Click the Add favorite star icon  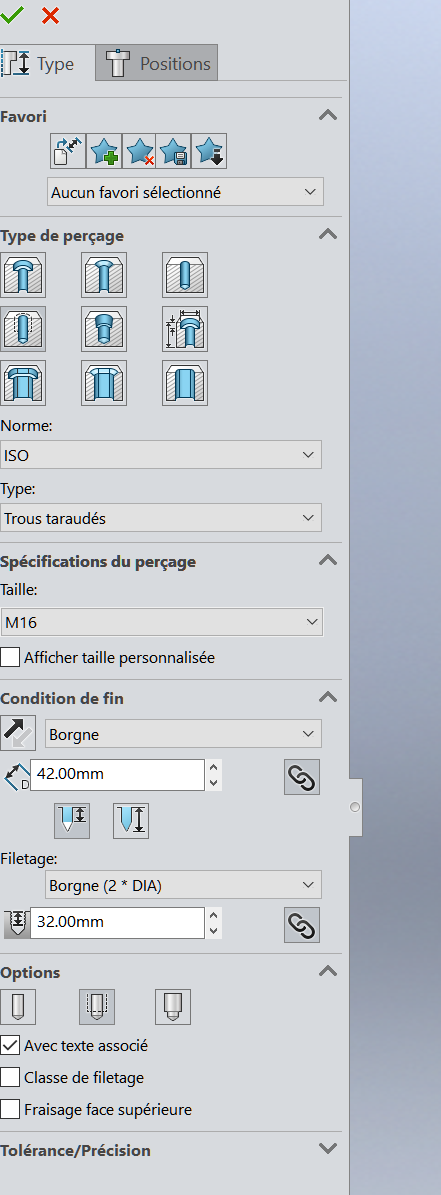coord(104,152)
